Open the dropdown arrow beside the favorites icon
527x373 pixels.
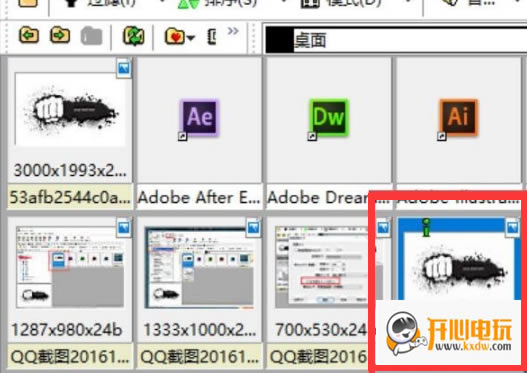click(191, 38)
